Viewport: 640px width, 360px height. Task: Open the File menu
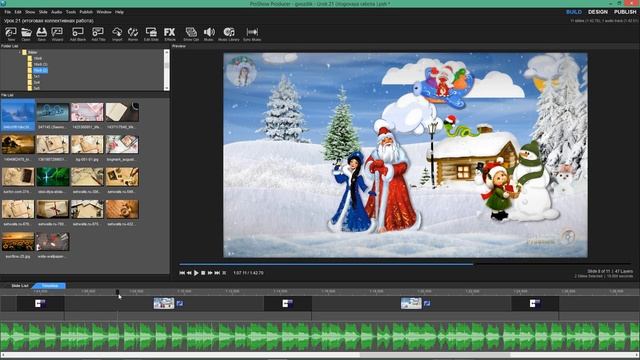pos(7,12)
